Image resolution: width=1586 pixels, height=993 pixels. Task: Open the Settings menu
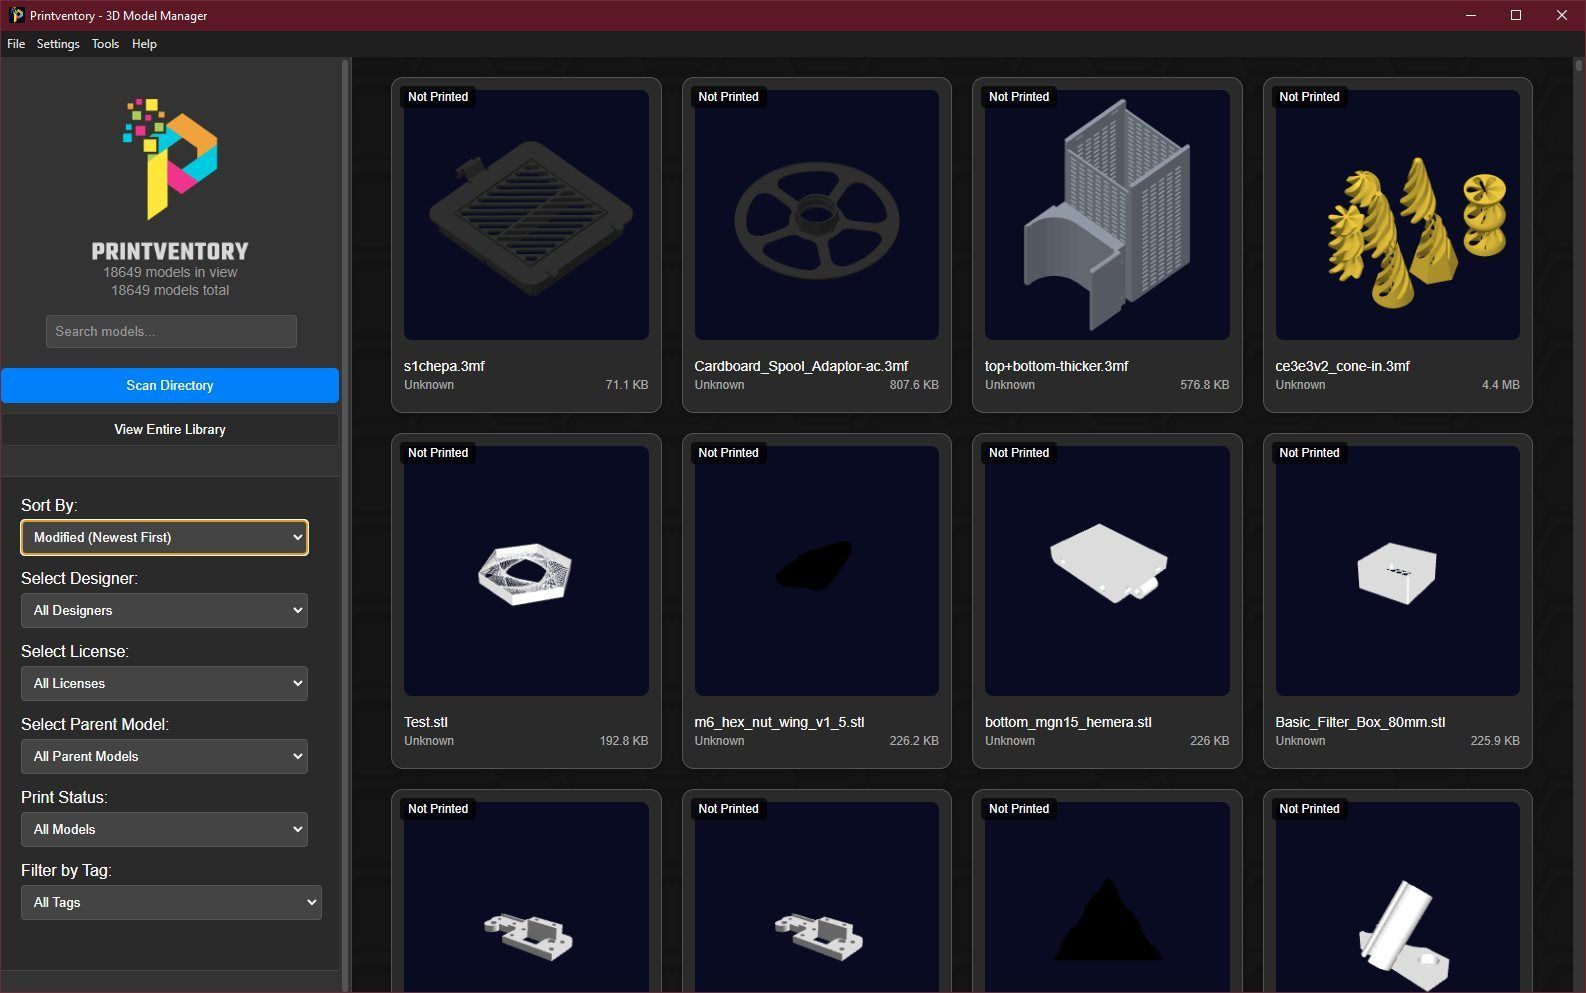click(58, 44)
